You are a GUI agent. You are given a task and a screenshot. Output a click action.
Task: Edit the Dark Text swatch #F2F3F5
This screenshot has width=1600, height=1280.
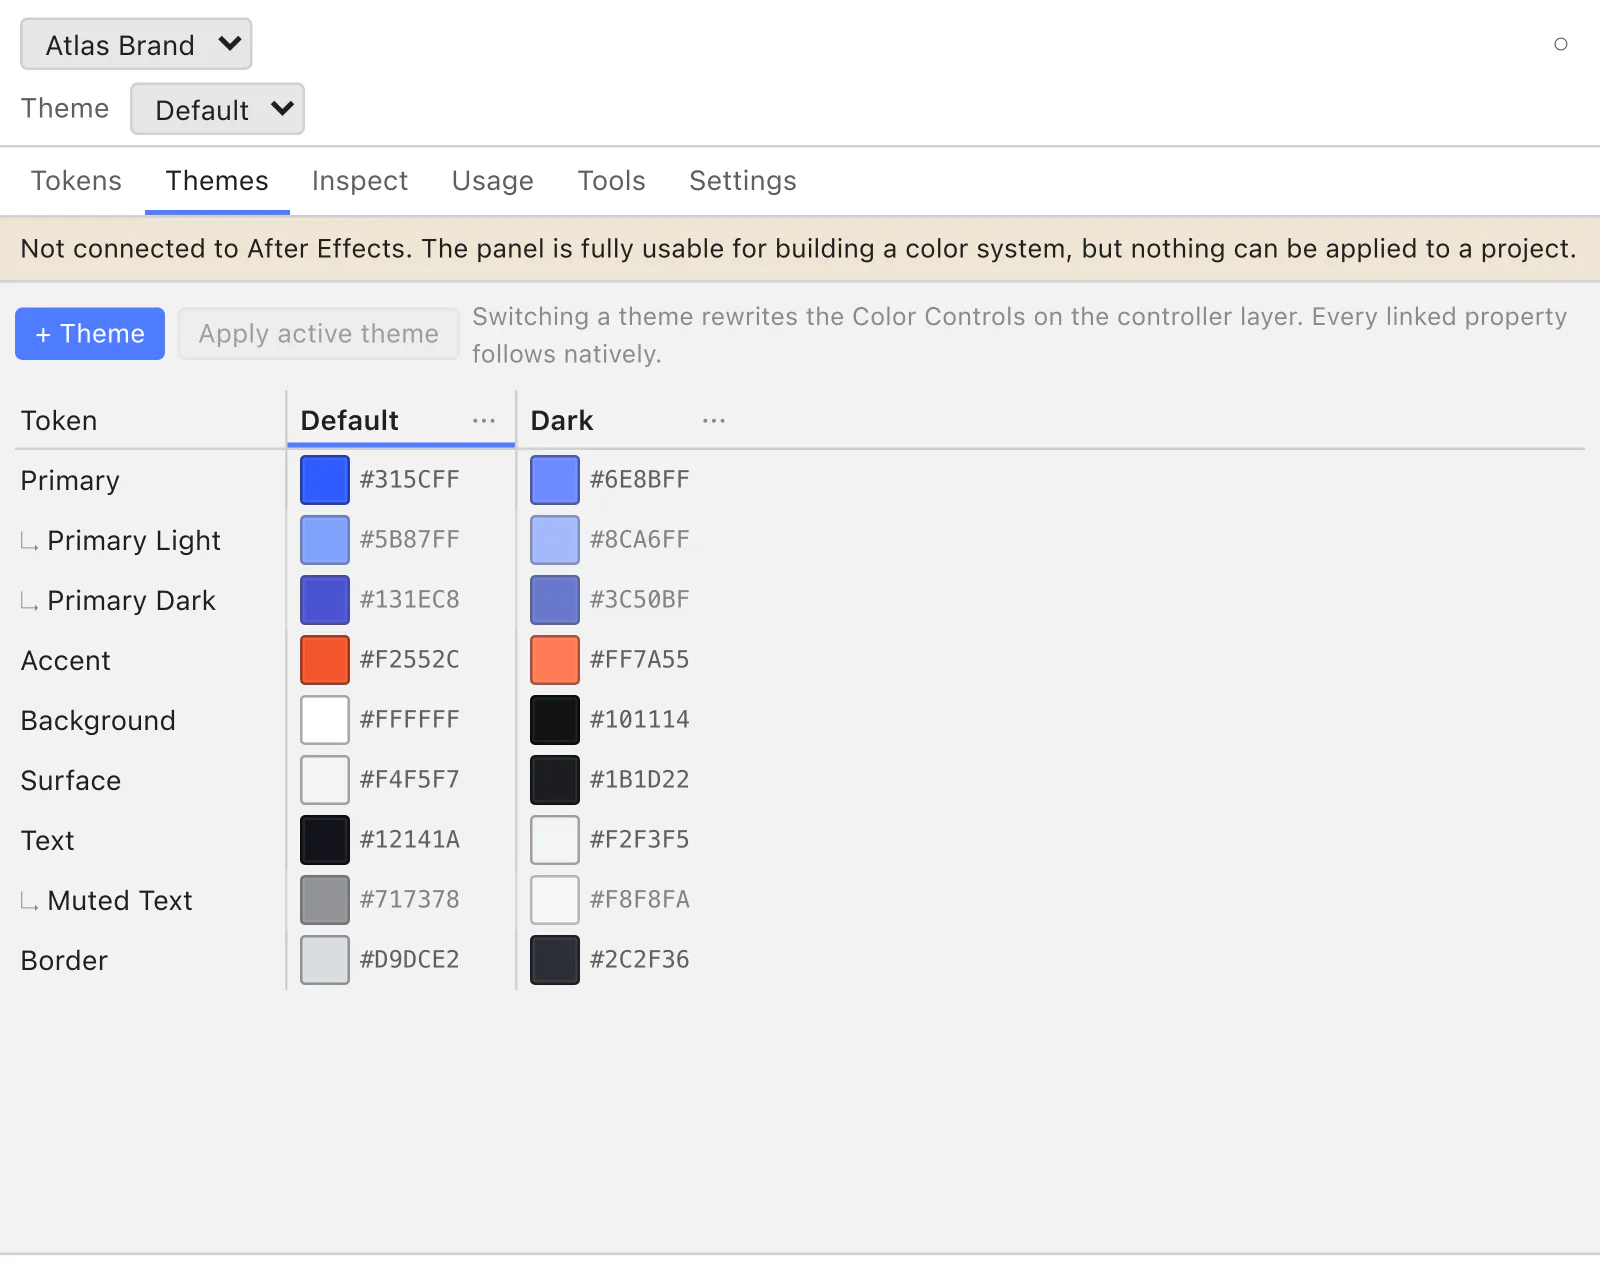pyautogui.click(x=555, y=840)
